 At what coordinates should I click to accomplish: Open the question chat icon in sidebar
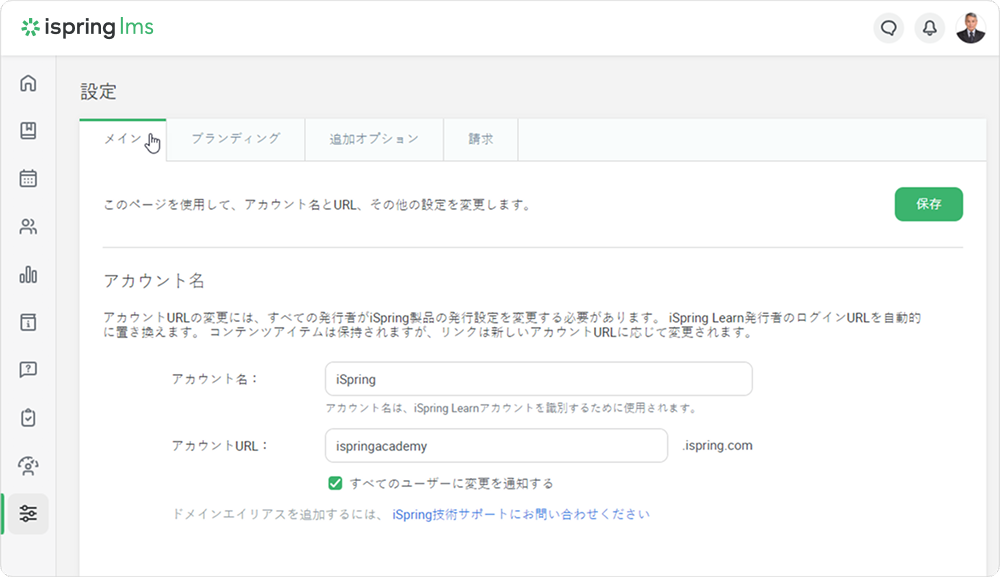click(28, 370)
